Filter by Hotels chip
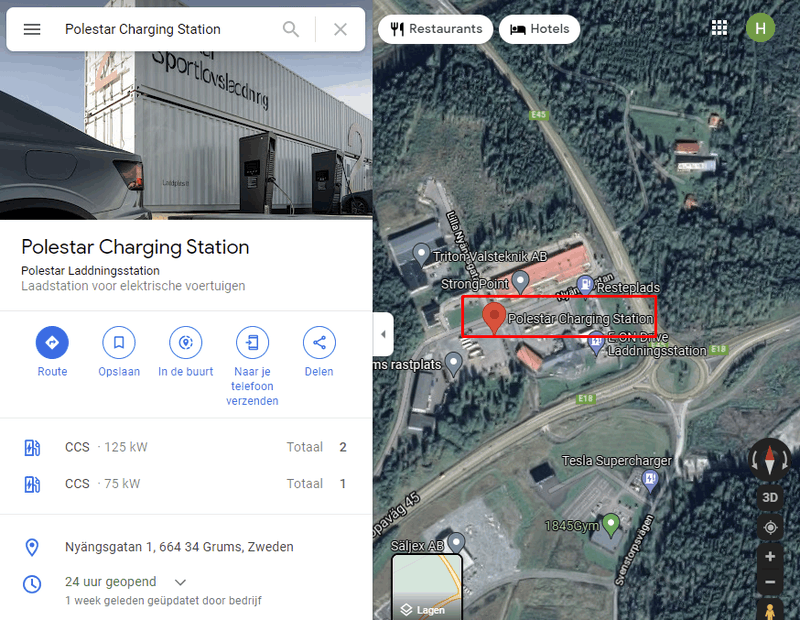This screenshot has width=800, height=620. 539,29
